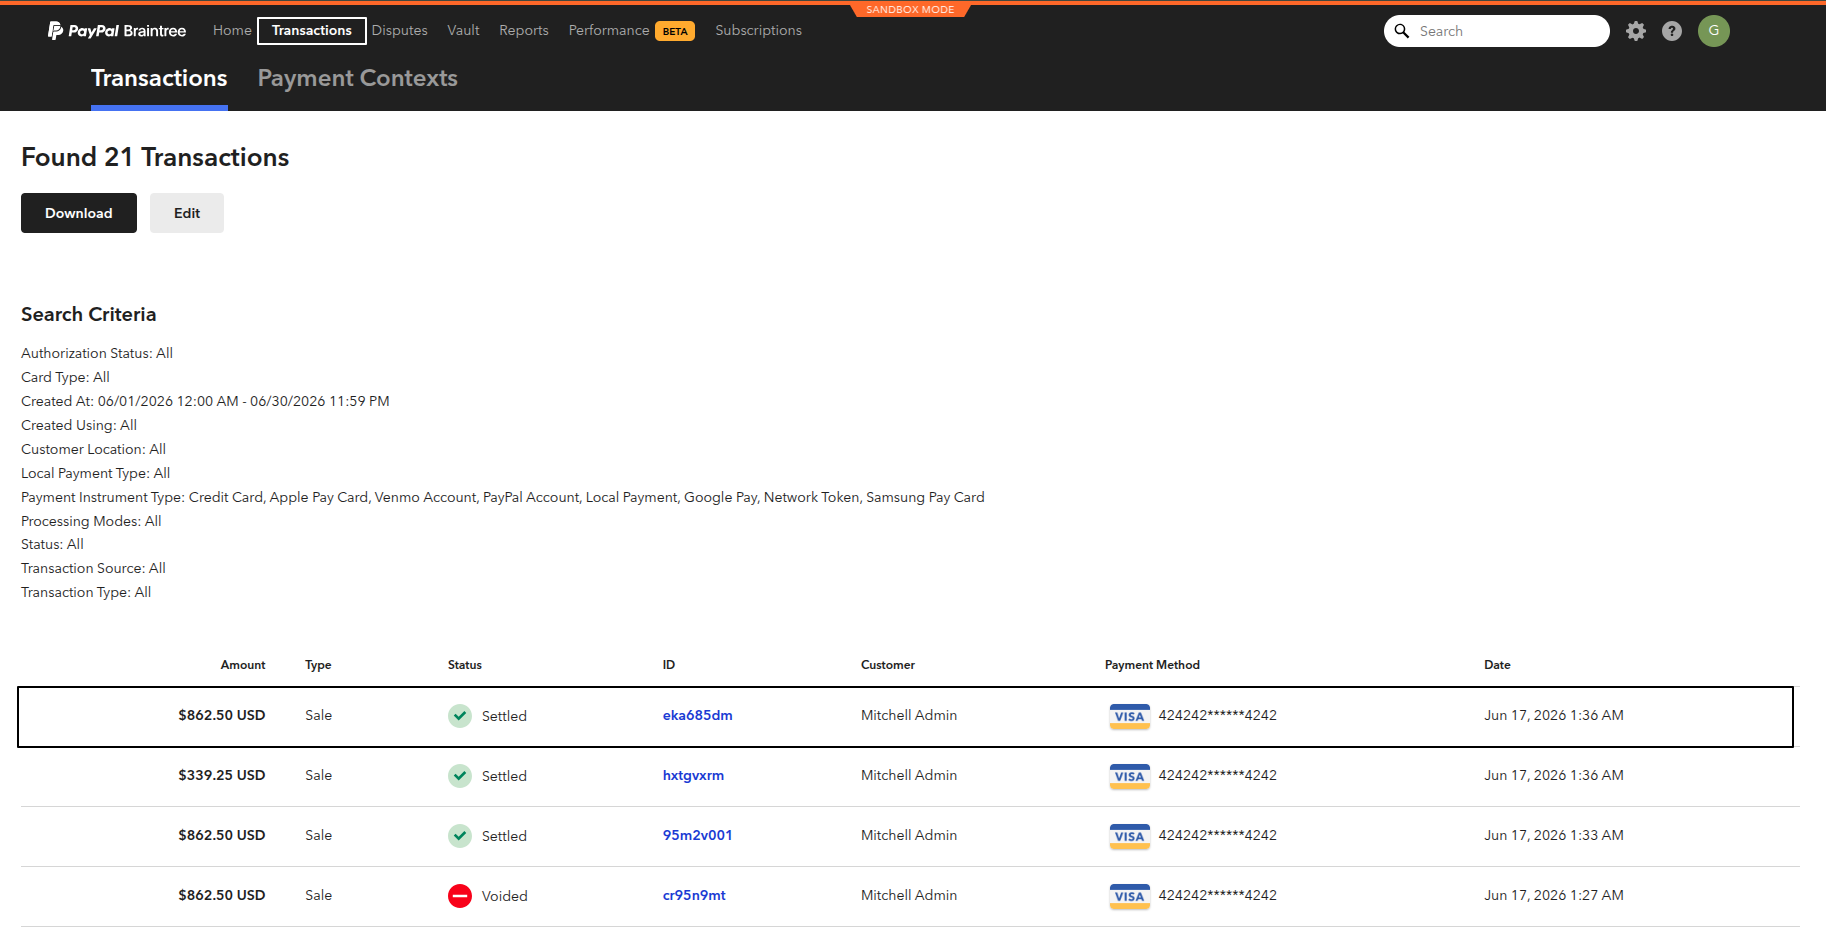Click the date Jun 17, 2026 1:33 AM
The width and height of the screenshot is (1826, 934).
coord(1554,835)
